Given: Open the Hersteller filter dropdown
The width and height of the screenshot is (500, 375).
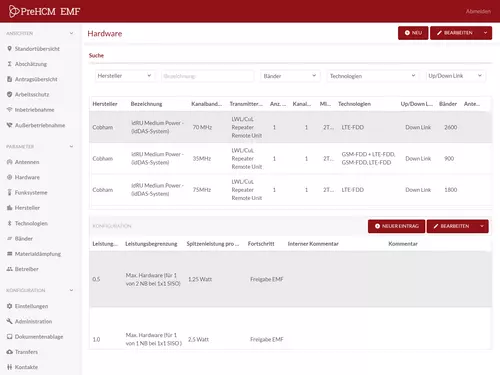Looking at the screenshot, I should point(124,76).
